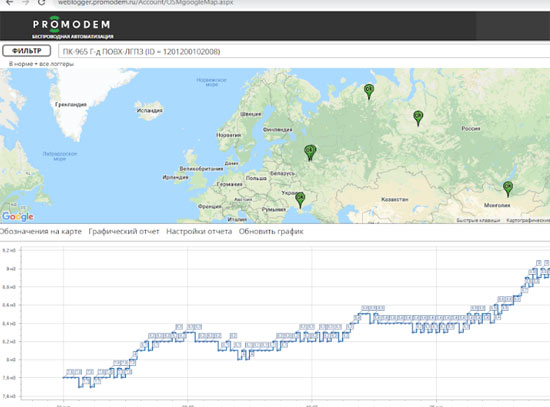550x407 pixels.
Task: Reload the page with browser refresh icon
Action: point(42,3)
